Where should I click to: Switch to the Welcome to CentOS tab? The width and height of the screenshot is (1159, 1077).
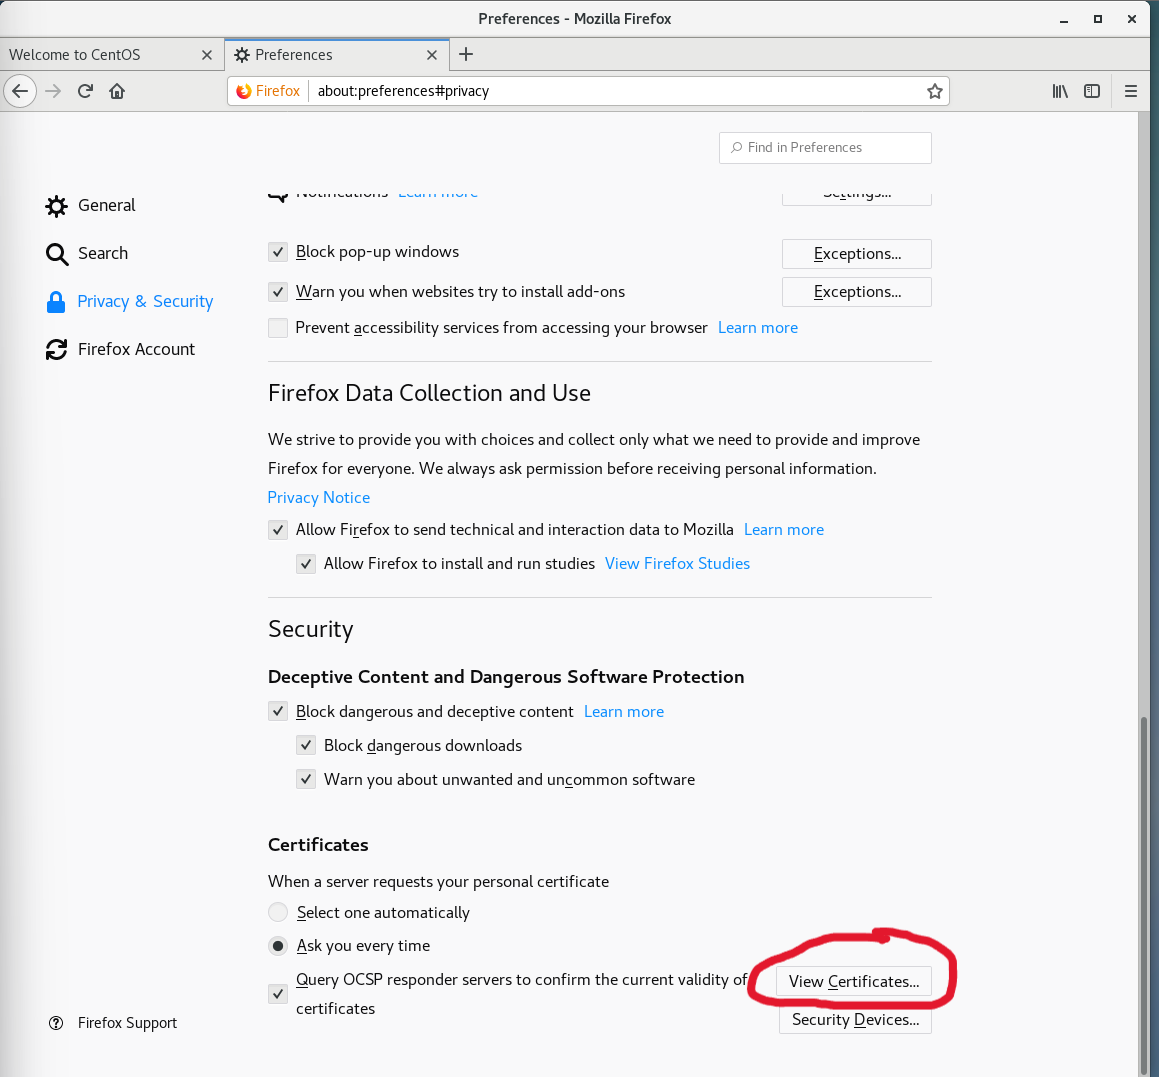(111, 55)
